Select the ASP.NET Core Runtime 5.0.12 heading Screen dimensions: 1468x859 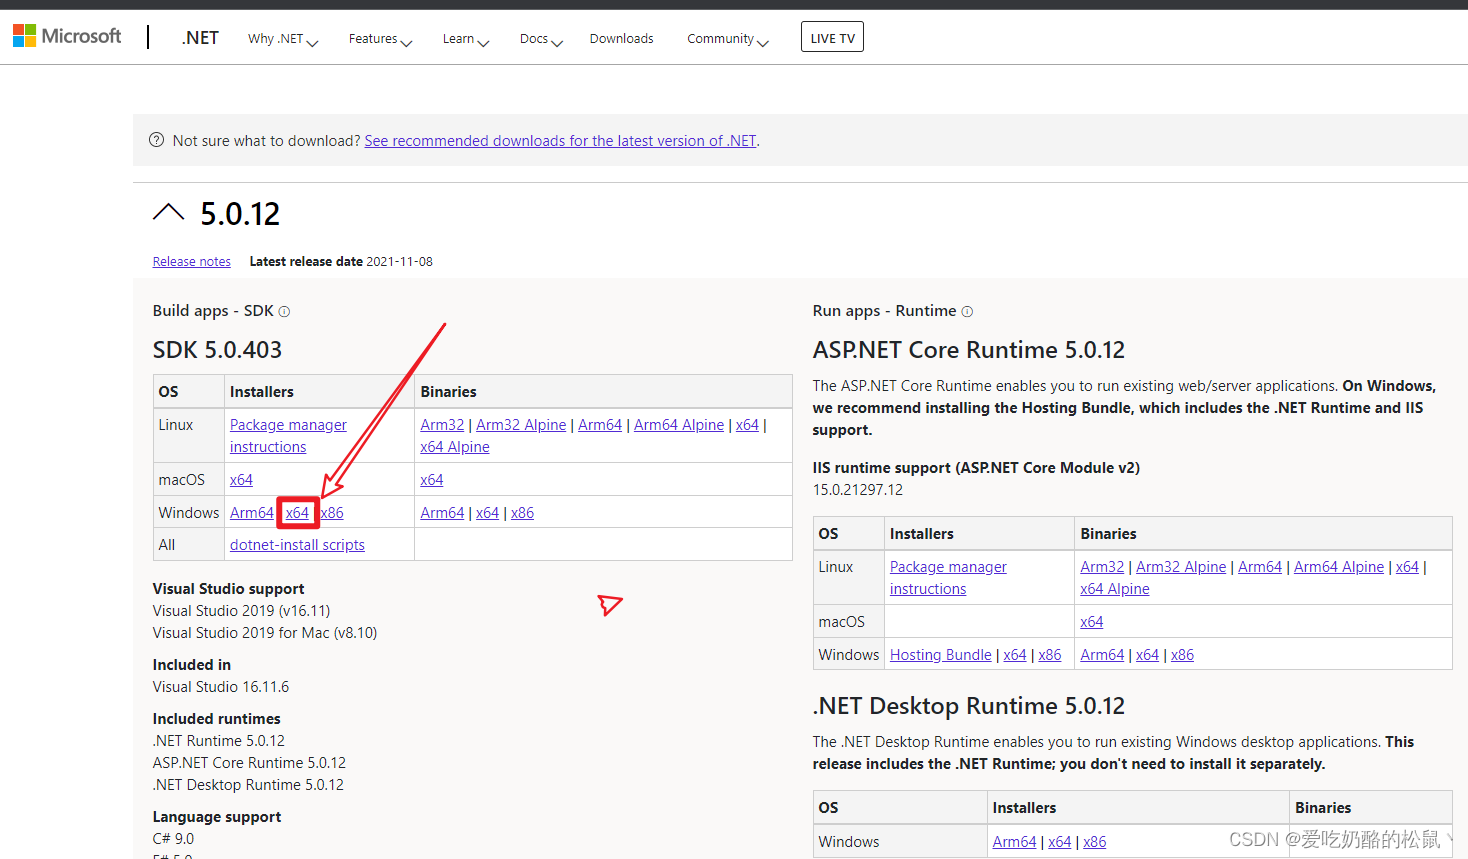coord(968,350)
